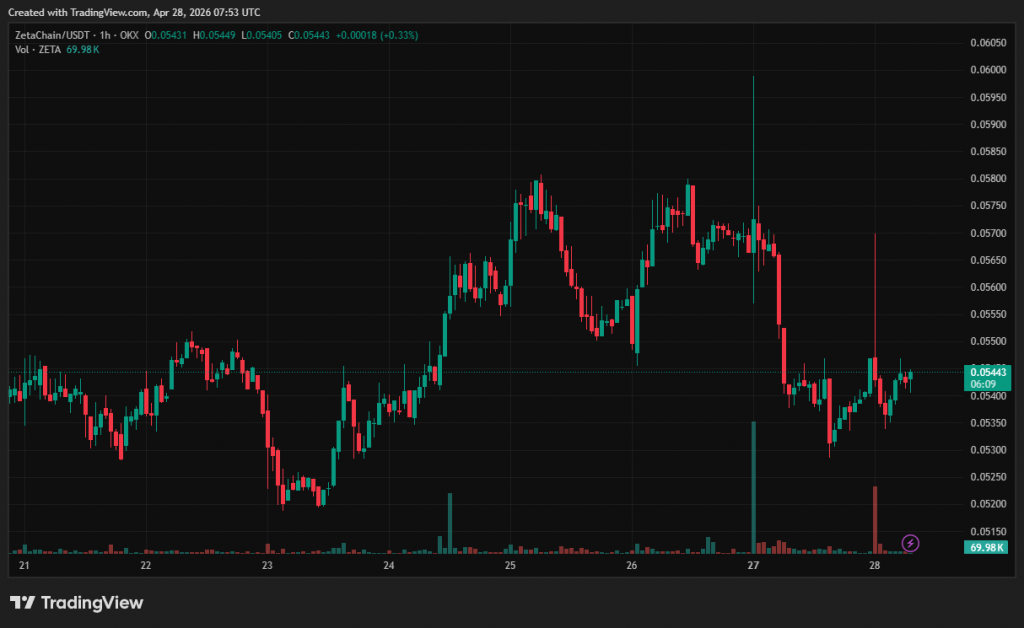Click the 21 date marker on time axis
Image resolution: width=1024 pixels, height=628 pixels.
tap(25, 566)
